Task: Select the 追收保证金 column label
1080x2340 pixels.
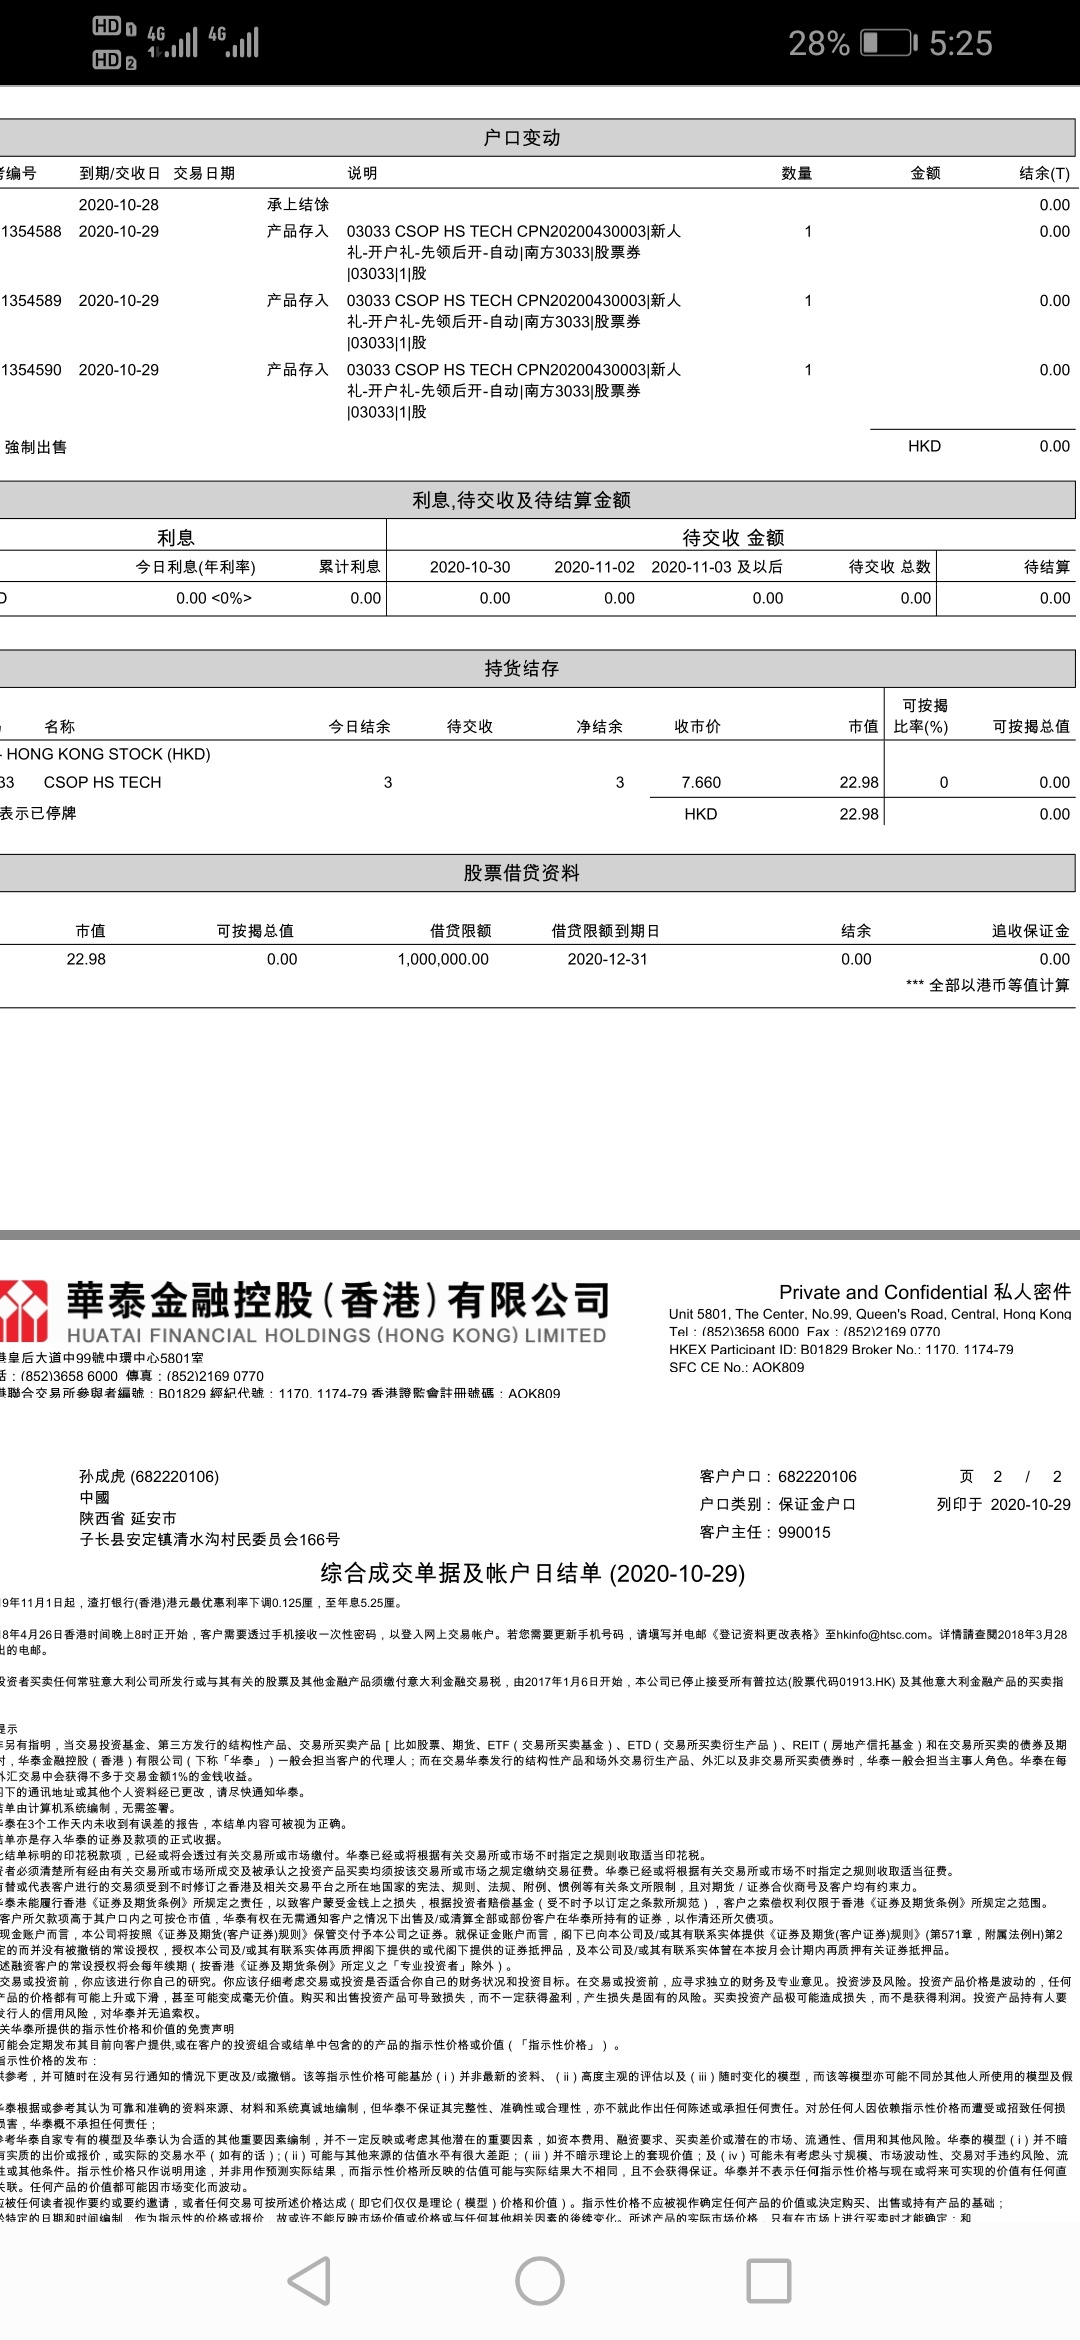Action: pyautogui.click(x=1030, y=931)
